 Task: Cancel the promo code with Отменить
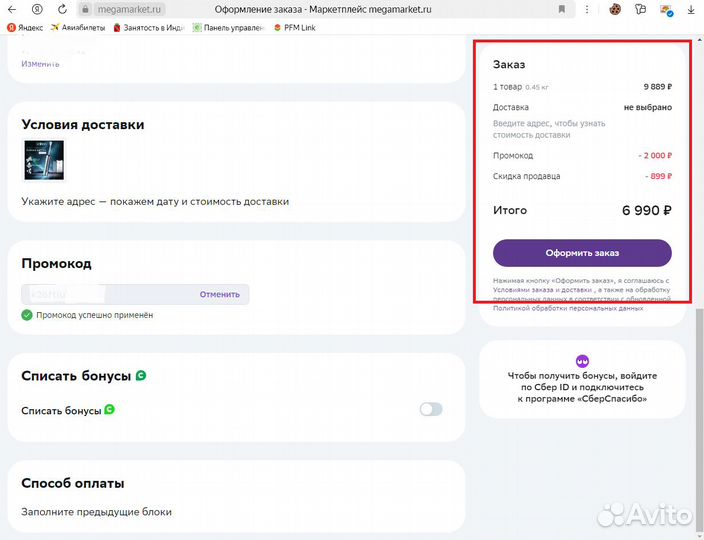click(x=220, y=294)
